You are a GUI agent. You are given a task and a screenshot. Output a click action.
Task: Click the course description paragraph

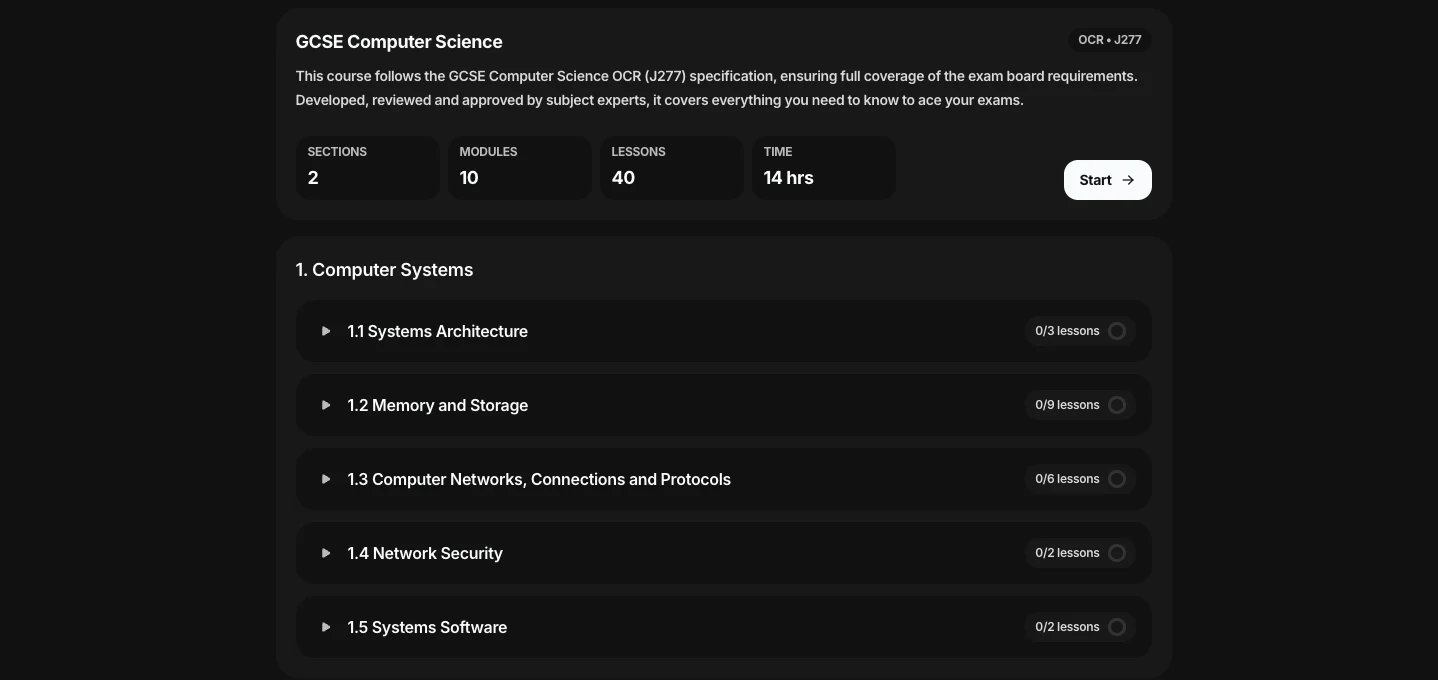coord(717,88)
